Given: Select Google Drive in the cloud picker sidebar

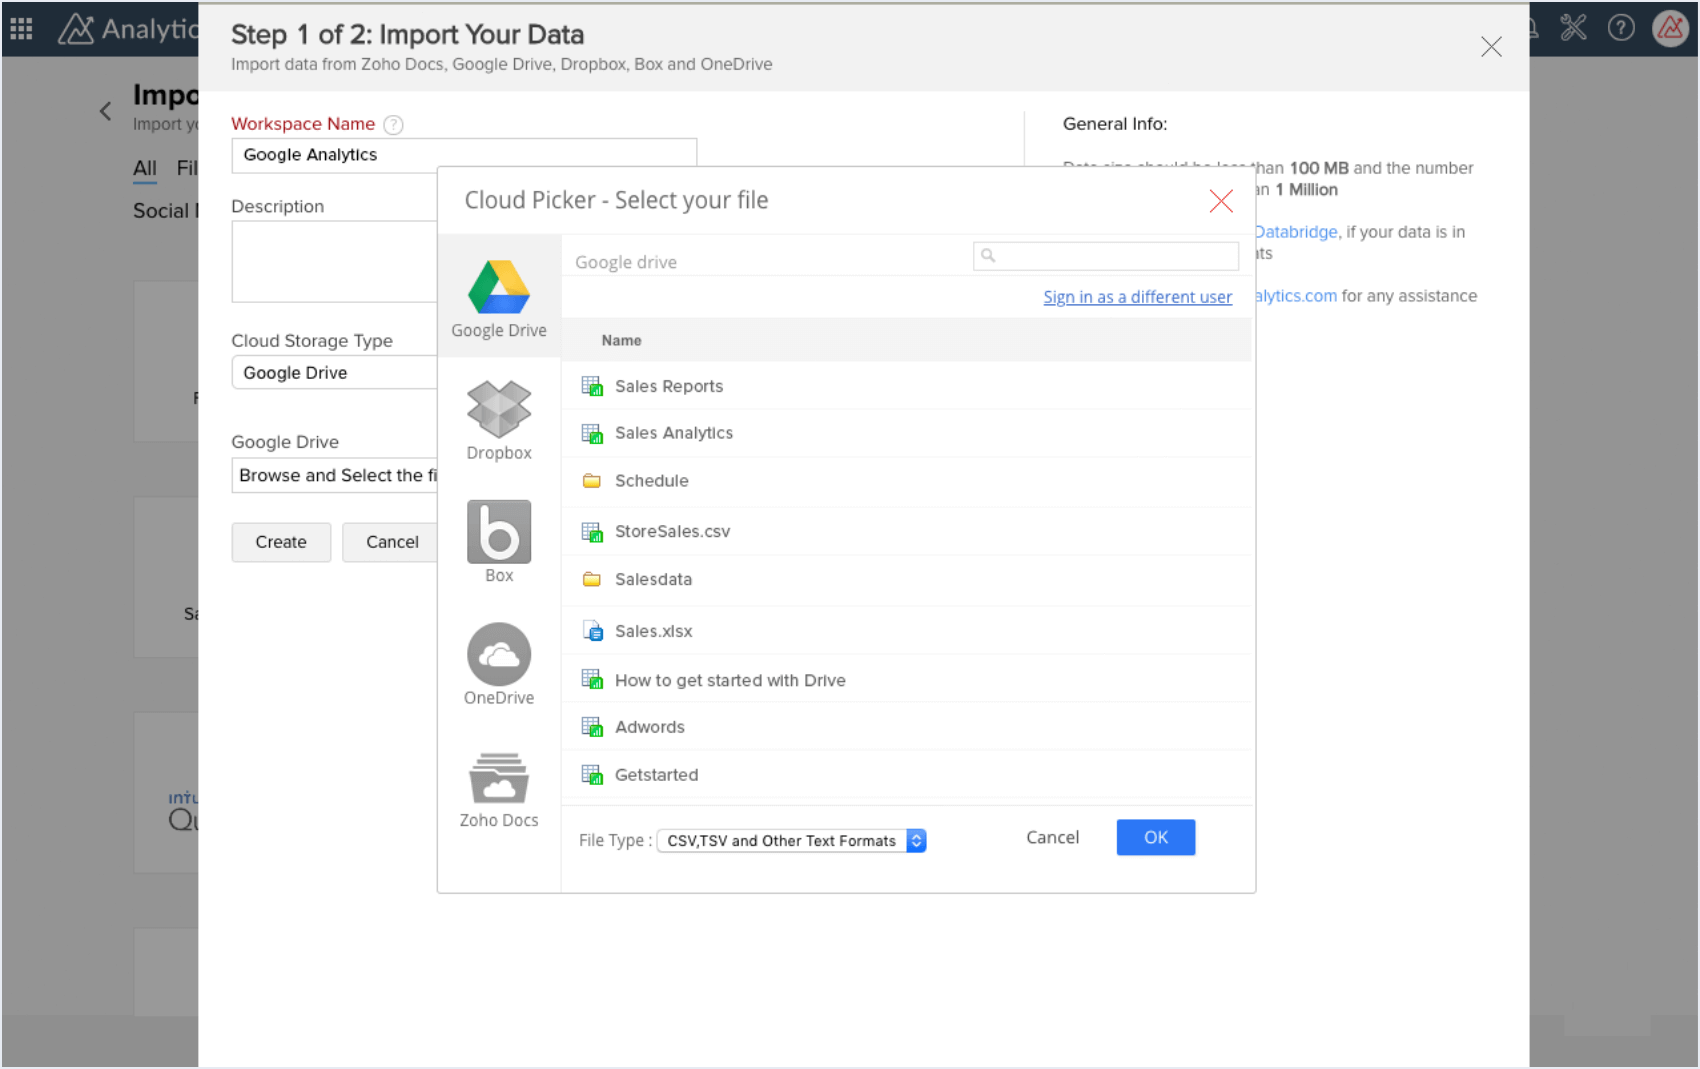Looking at the screenshot, I should 499,298.
